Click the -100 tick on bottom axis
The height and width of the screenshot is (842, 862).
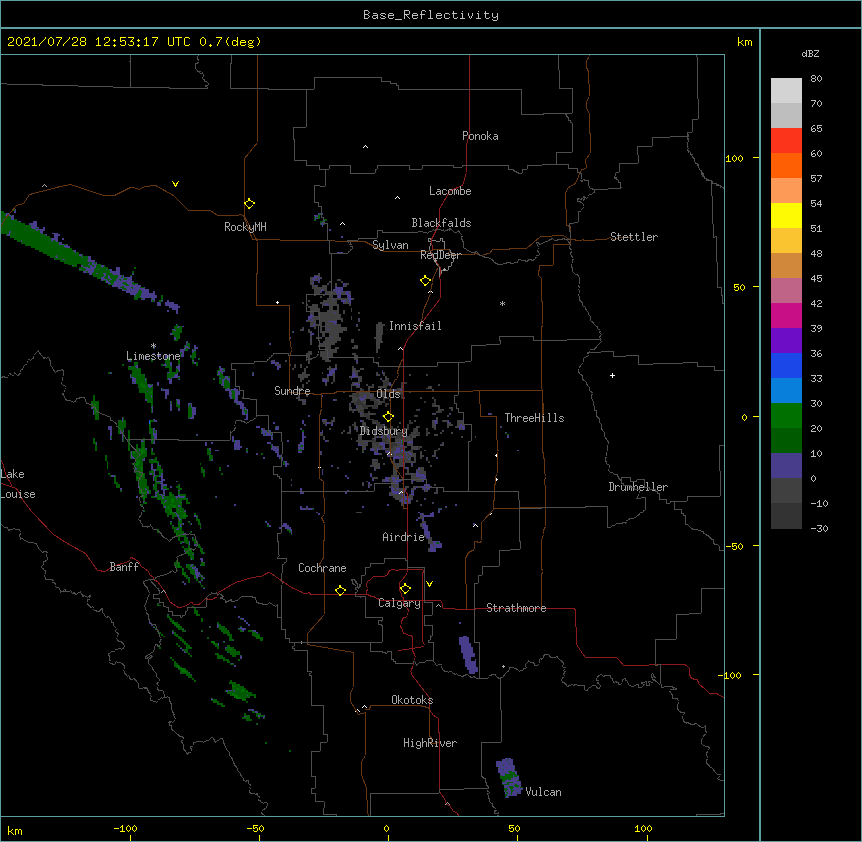click(125, 828)
